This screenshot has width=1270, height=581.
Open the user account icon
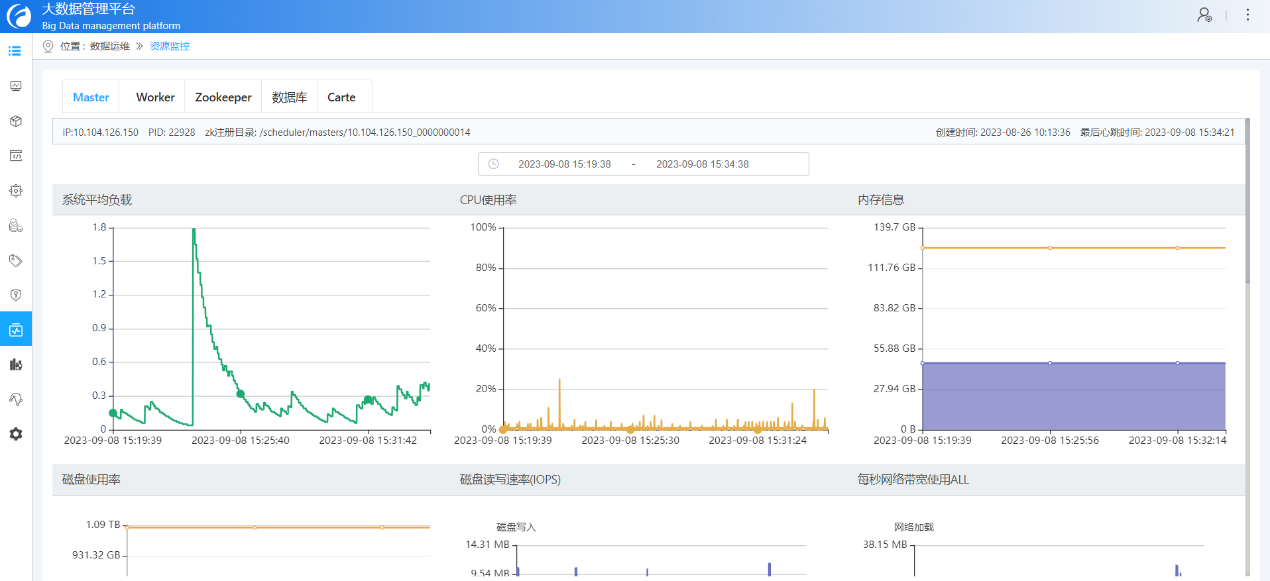coord(1204,15)
